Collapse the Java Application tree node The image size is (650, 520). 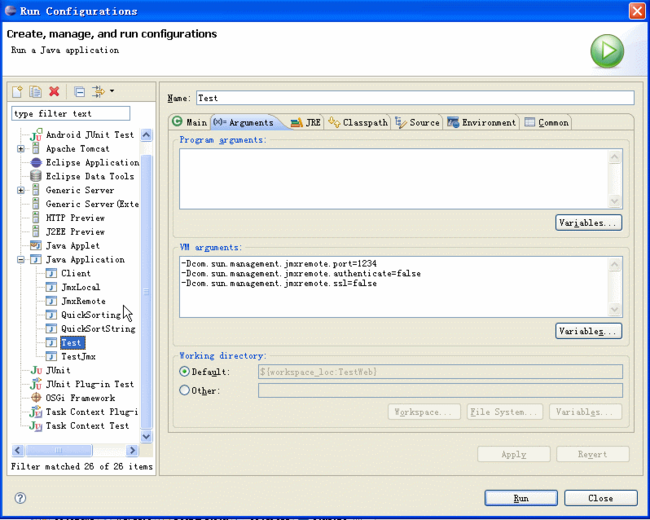click(20, 260)
